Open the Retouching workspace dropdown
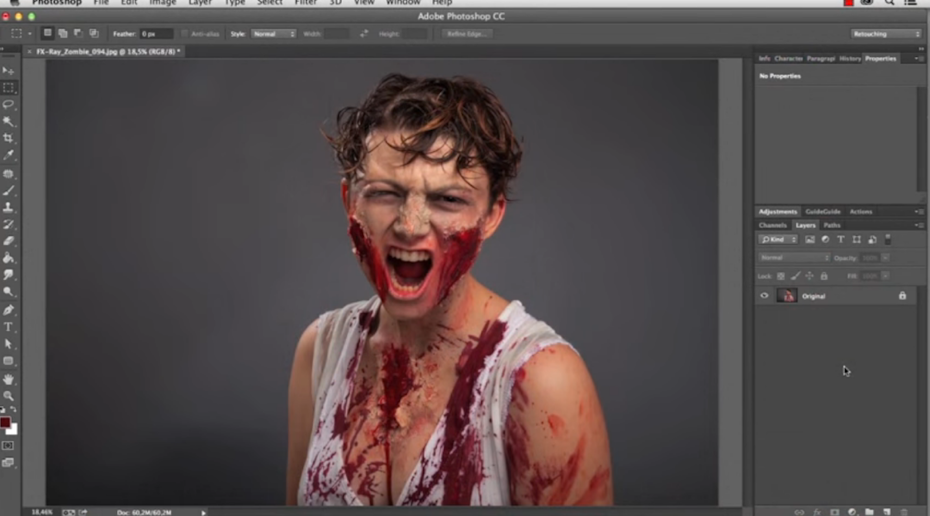This screenshot has height=516, width=930. [x=885, y=34]
